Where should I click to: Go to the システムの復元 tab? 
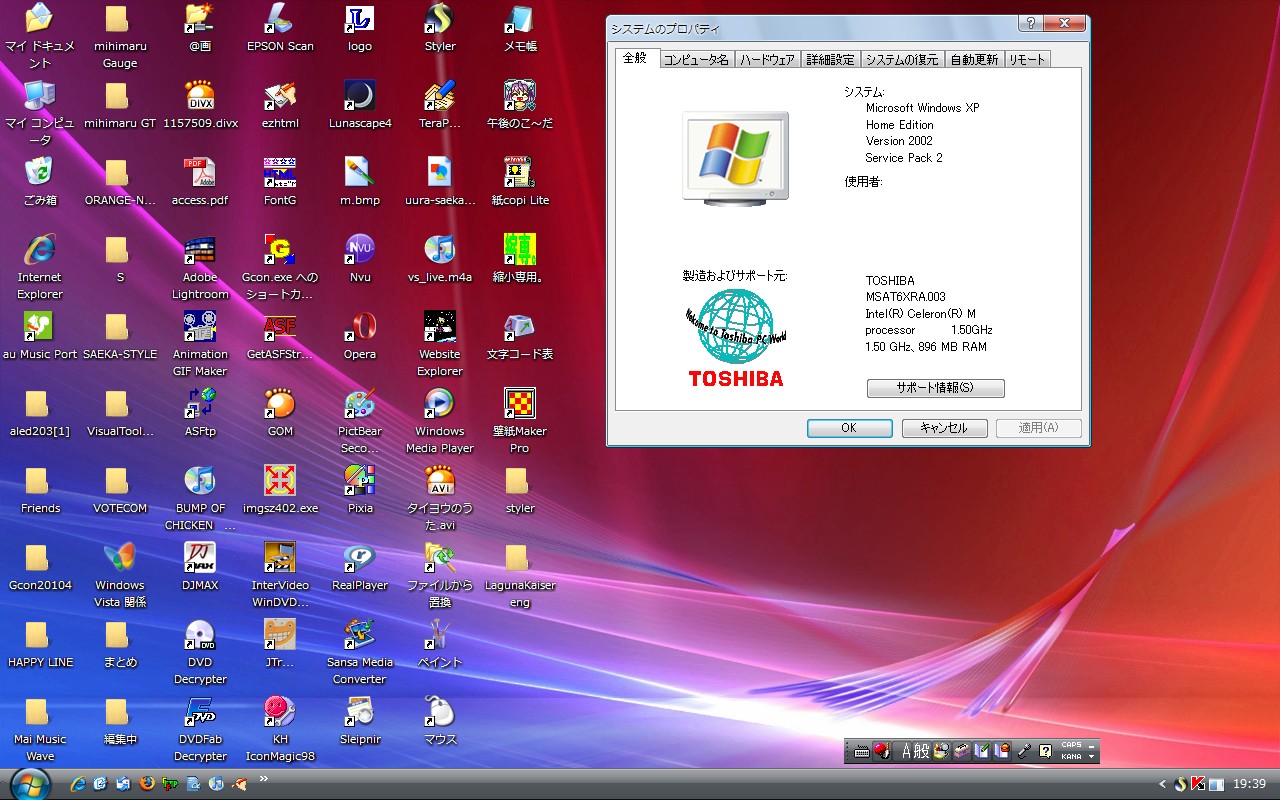click(x=902, y=60)
